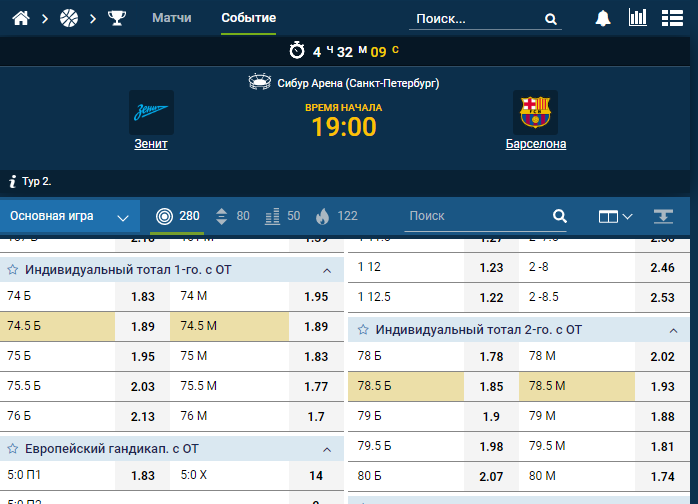Image resolution: width=698 pixels, height=504 pixels.
Task: Open column layout dropdown
Action: click(x=615, y=216)
